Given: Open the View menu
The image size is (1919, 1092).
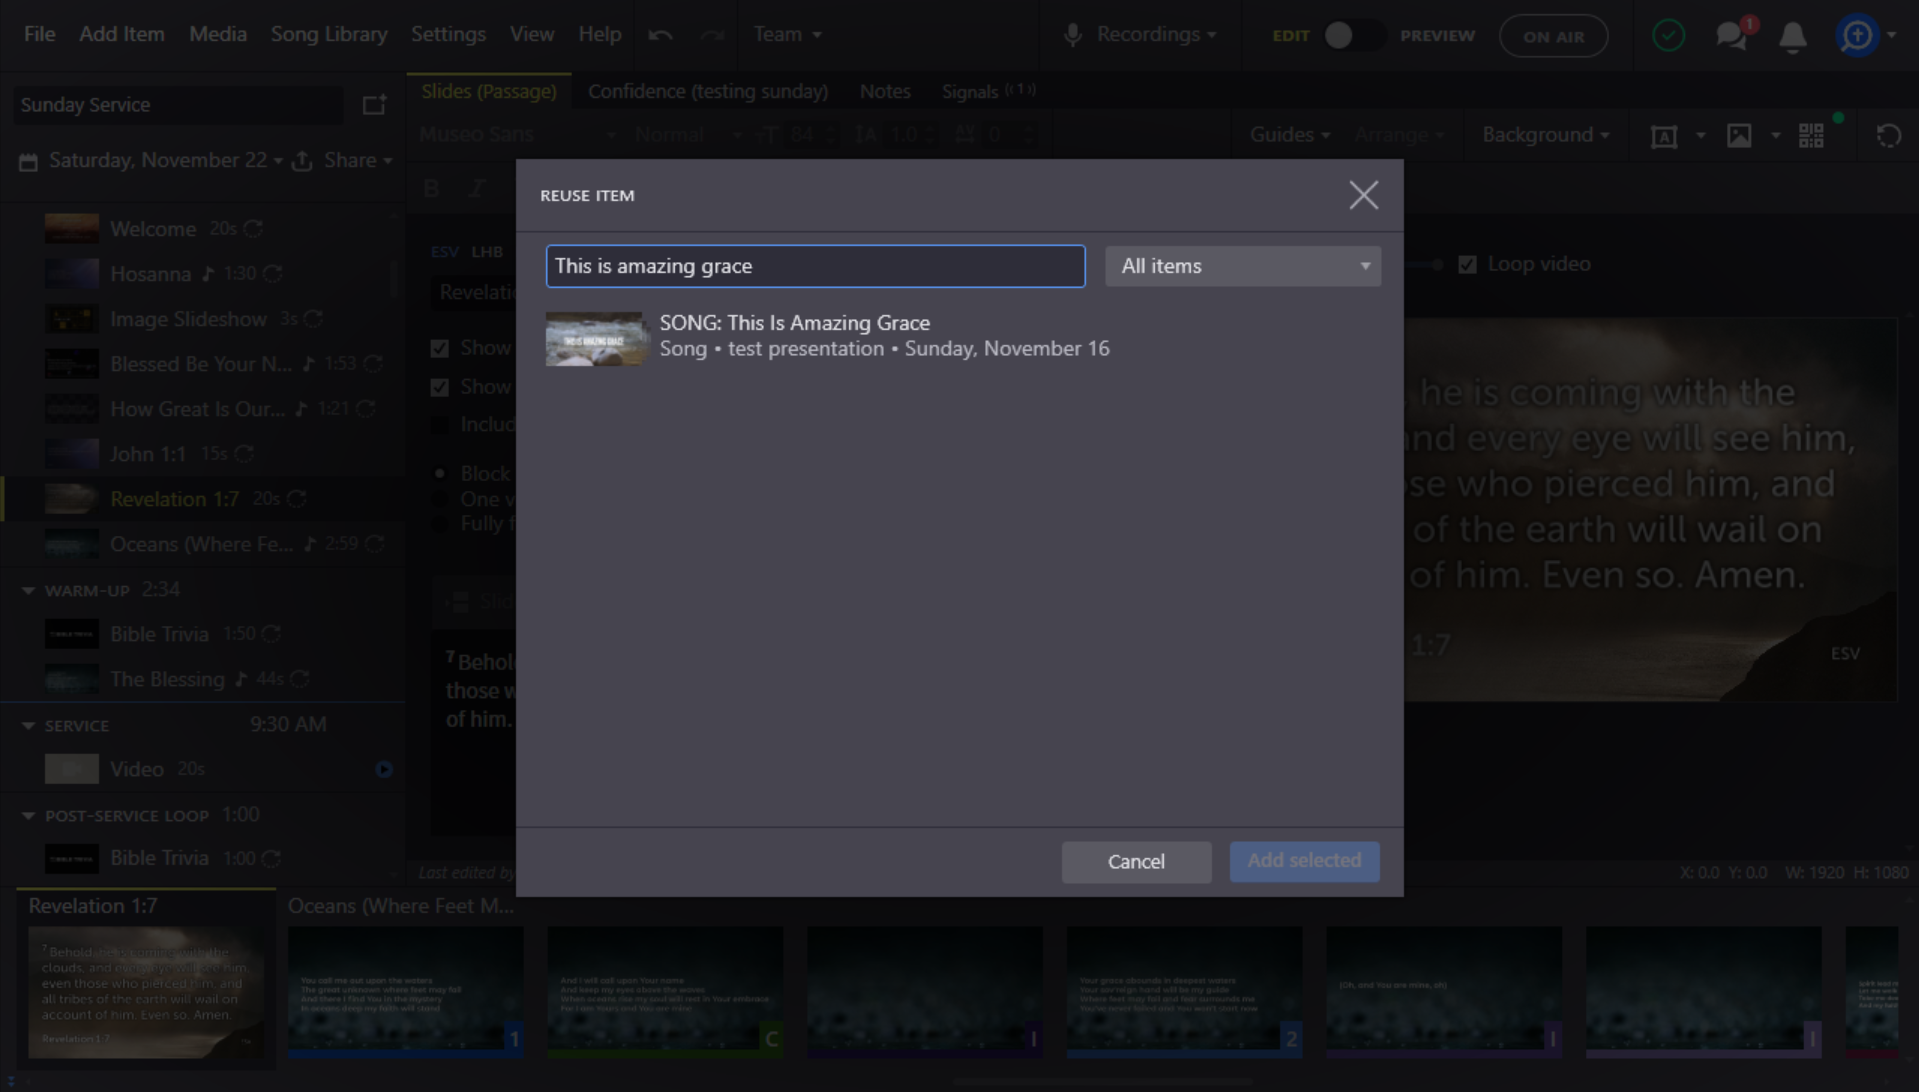Looking at the screenshot, I should (x=531, y=35).
